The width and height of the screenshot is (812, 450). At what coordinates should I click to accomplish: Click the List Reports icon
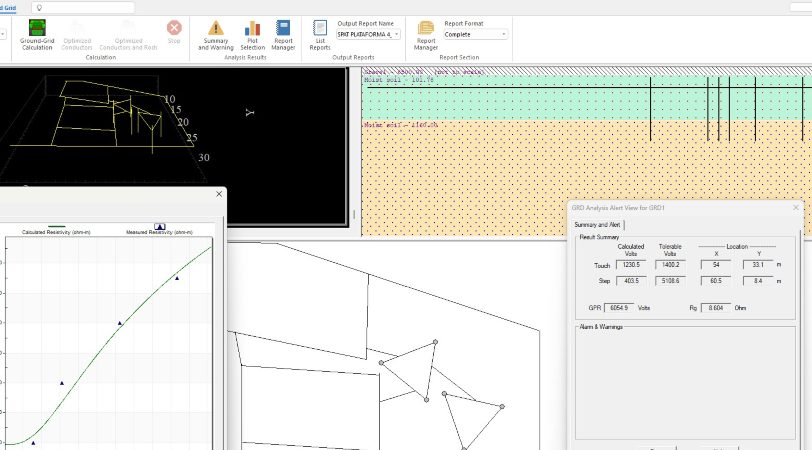point(320,34)
